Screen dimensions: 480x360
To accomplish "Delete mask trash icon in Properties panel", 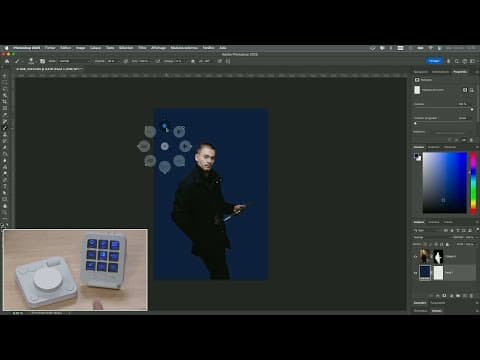I will coord(471,140).
